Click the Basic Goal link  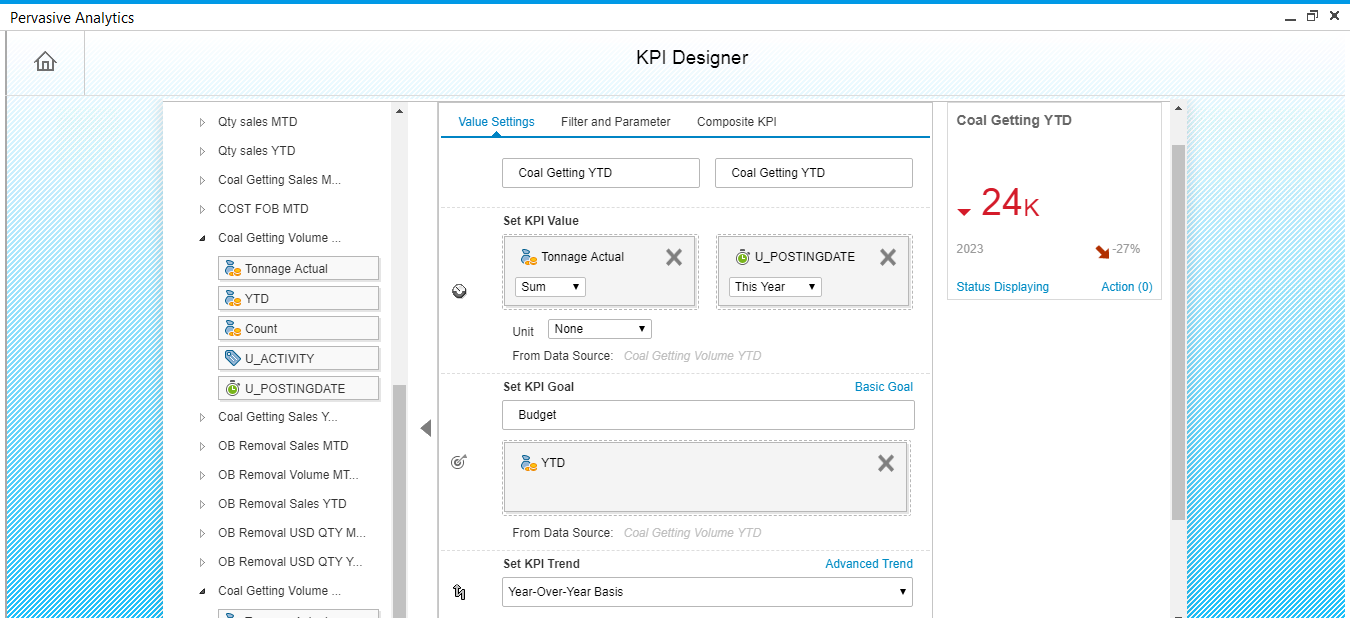[x=884, y=387]
